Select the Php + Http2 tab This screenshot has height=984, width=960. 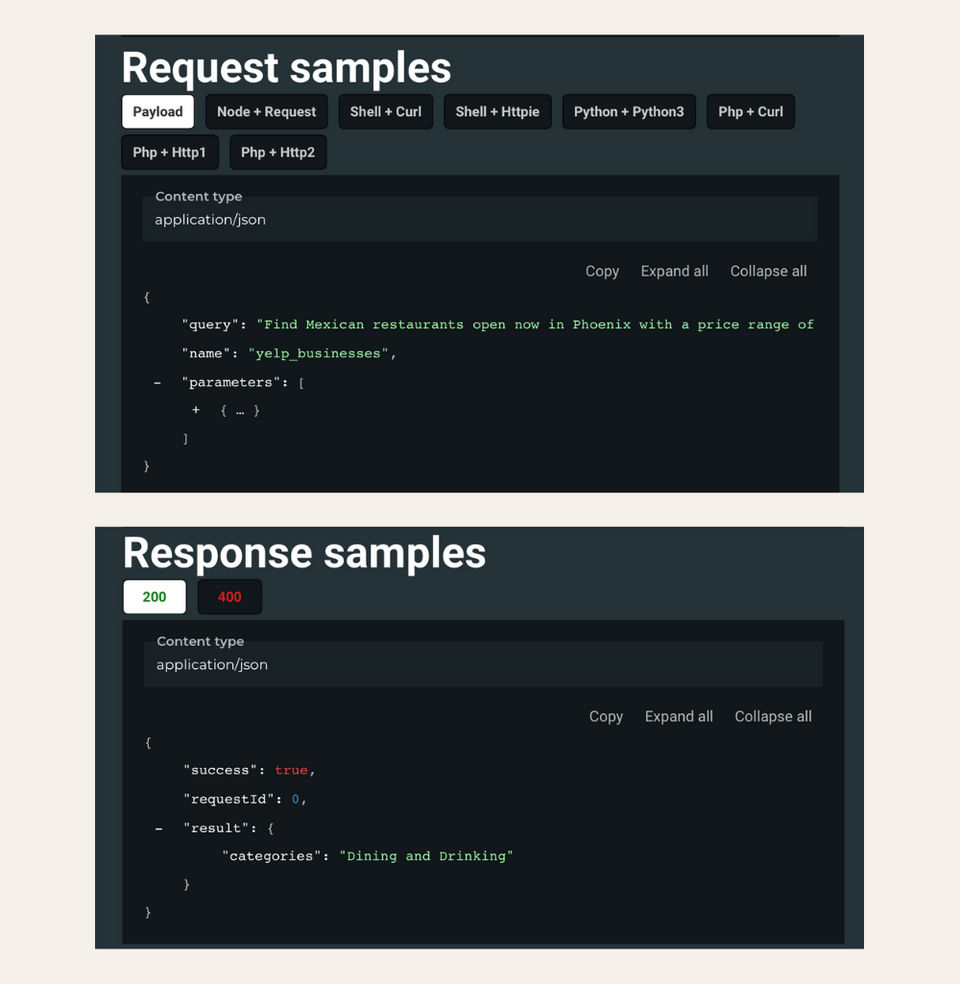tap(278, 153)
